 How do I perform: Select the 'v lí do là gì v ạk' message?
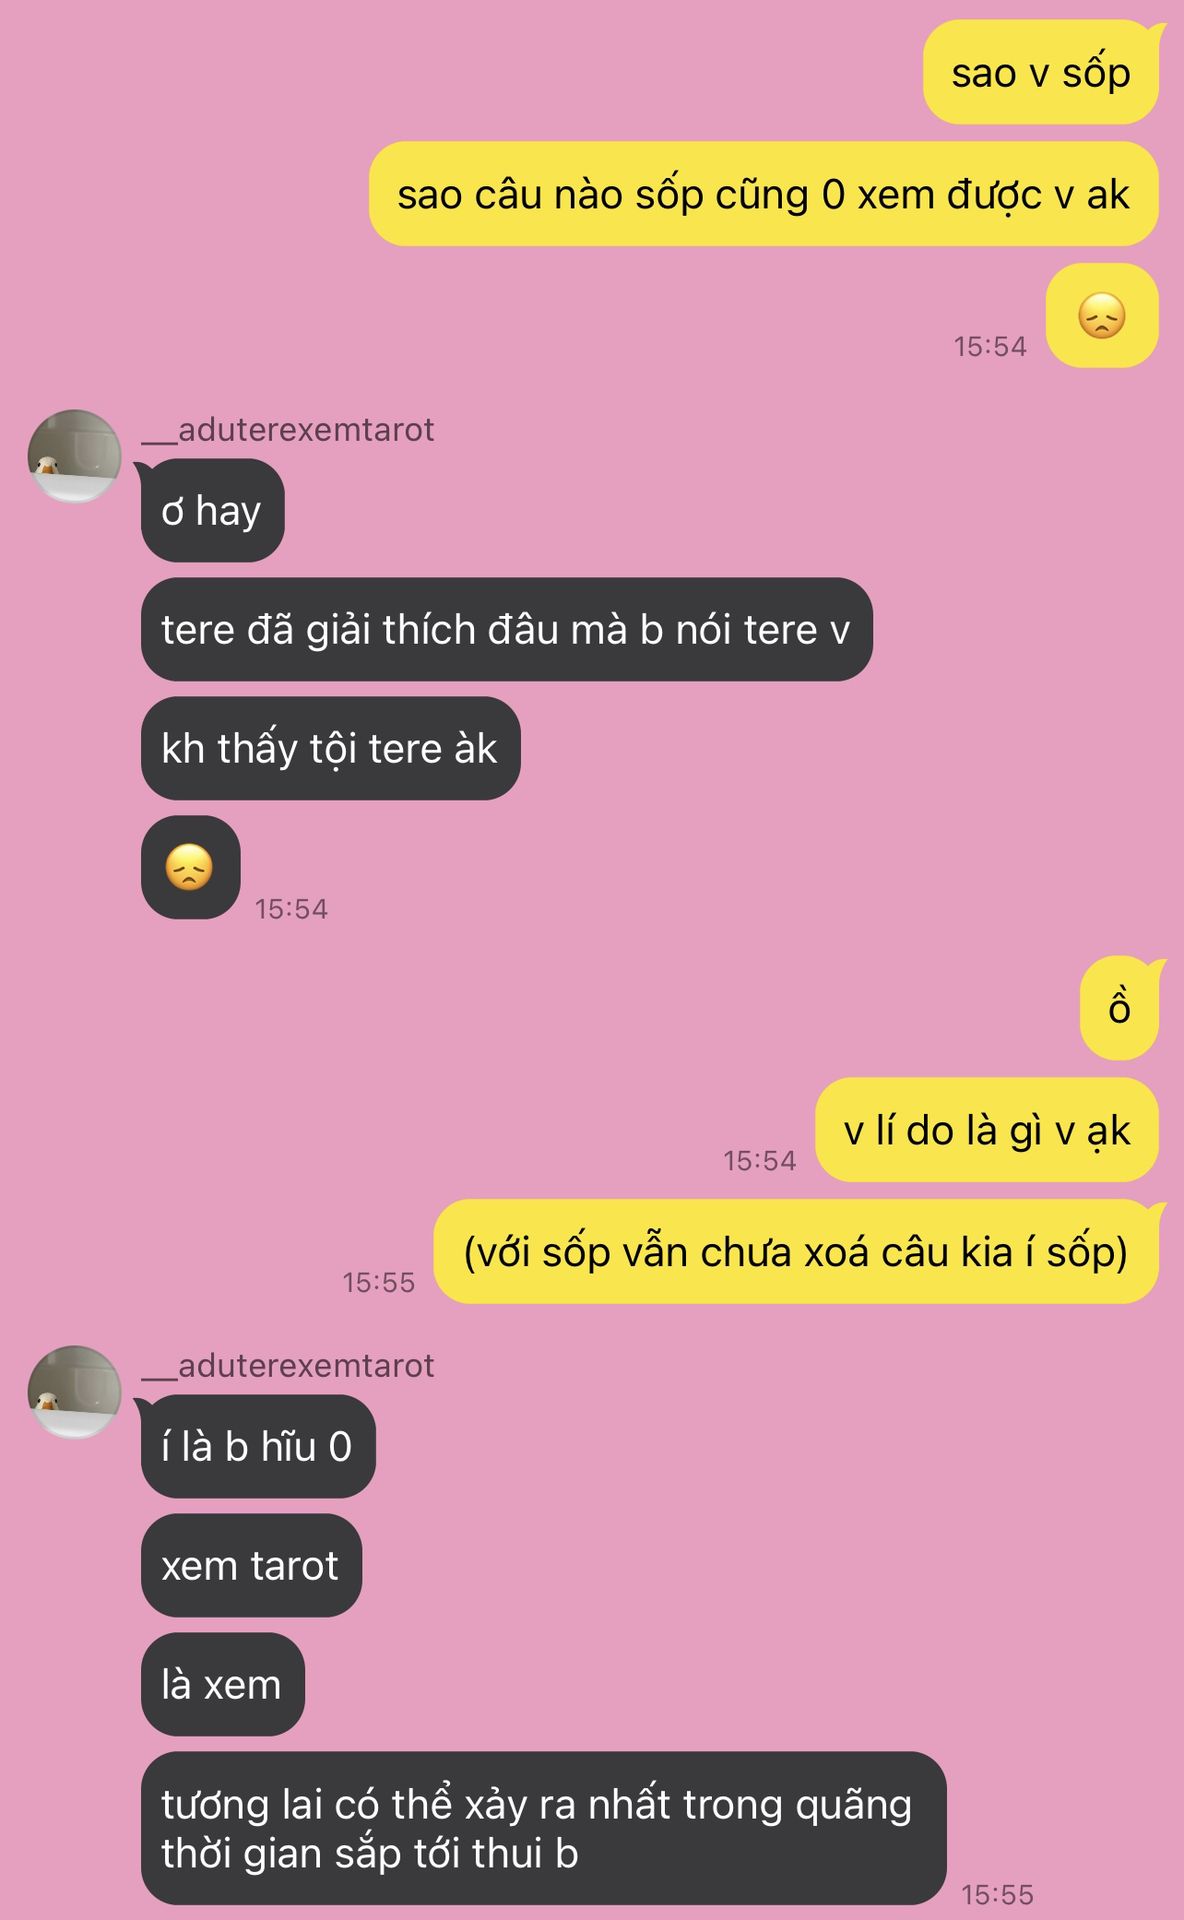tap(987, 1130)
